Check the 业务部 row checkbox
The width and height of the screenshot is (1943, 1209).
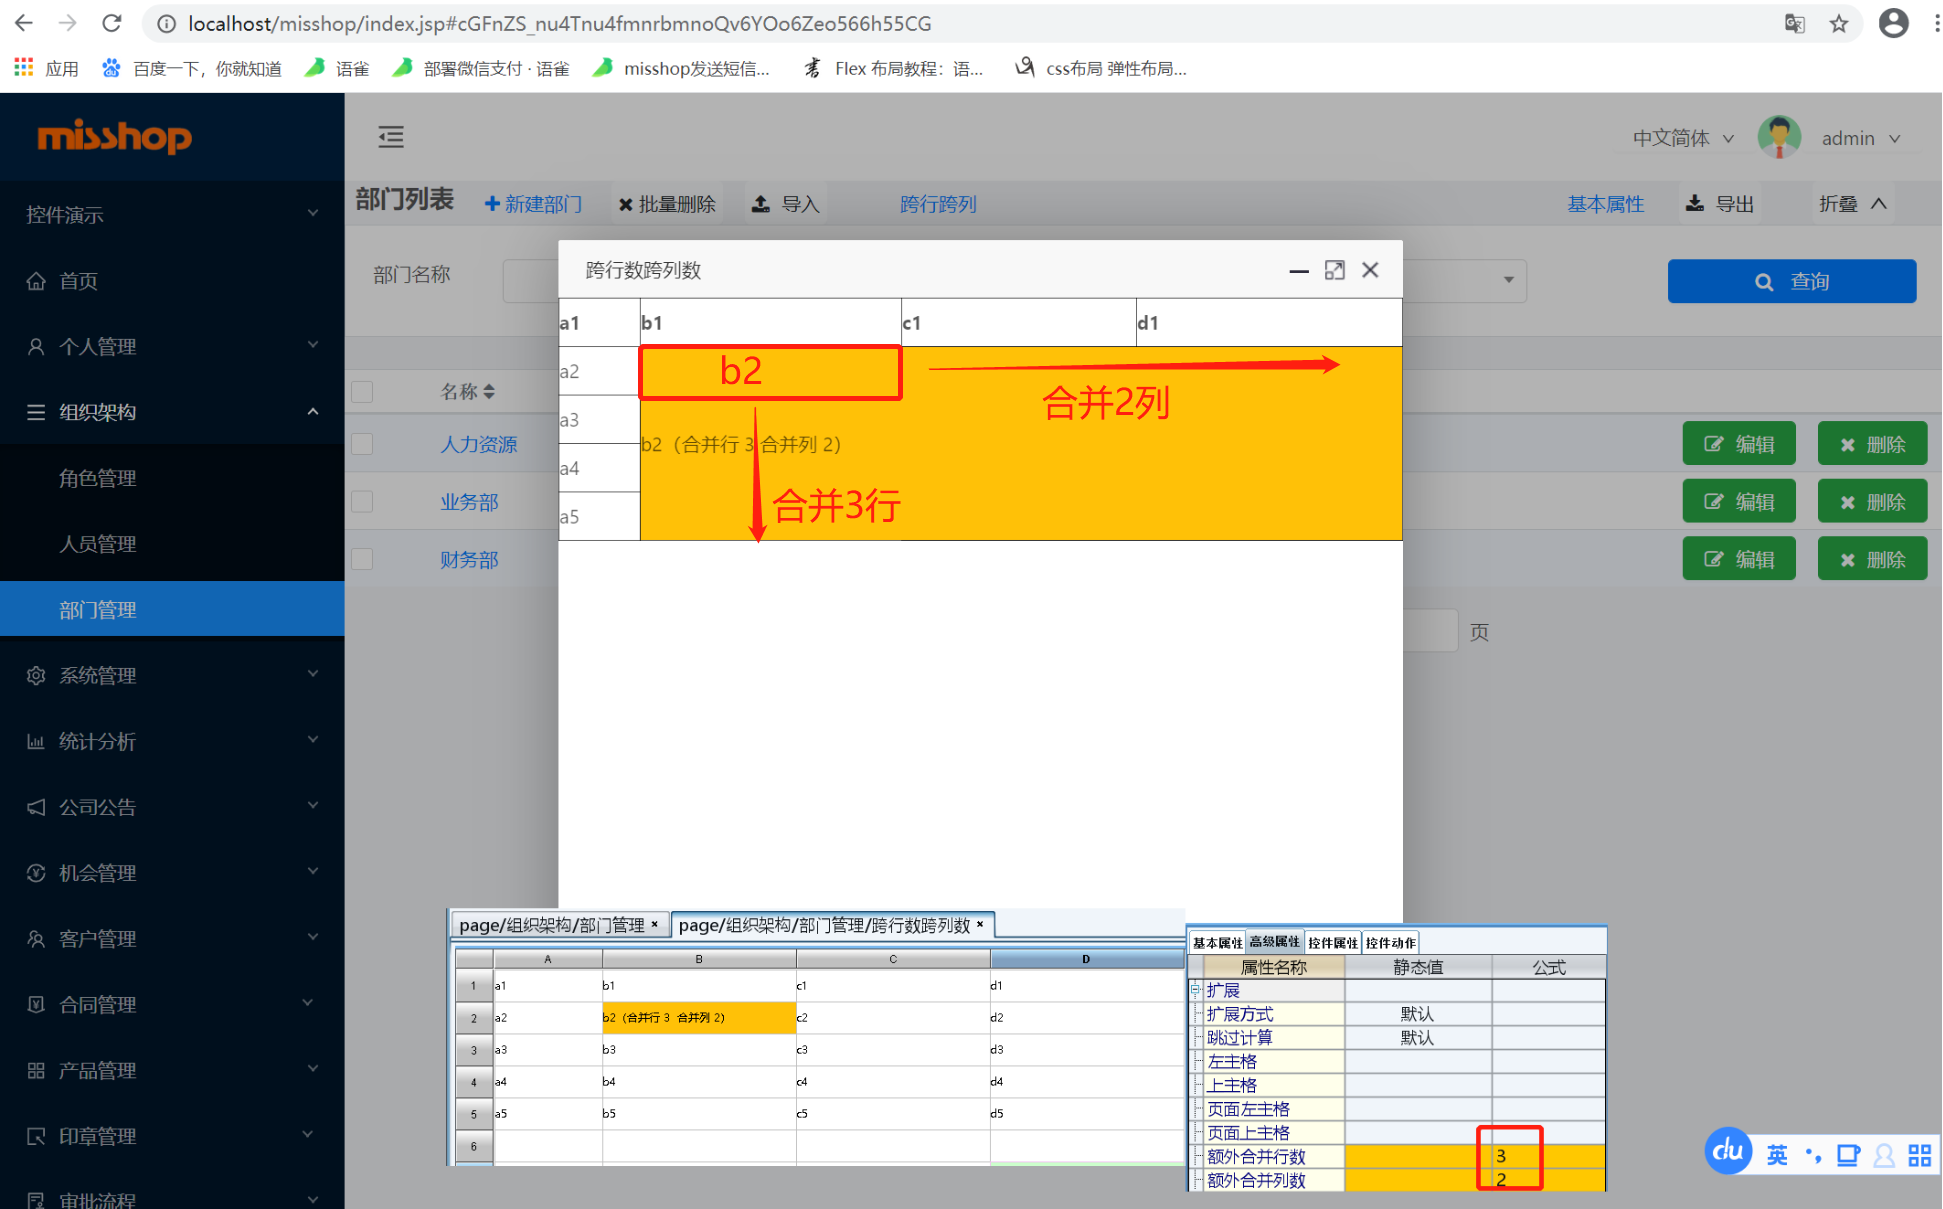click(362, 502)
